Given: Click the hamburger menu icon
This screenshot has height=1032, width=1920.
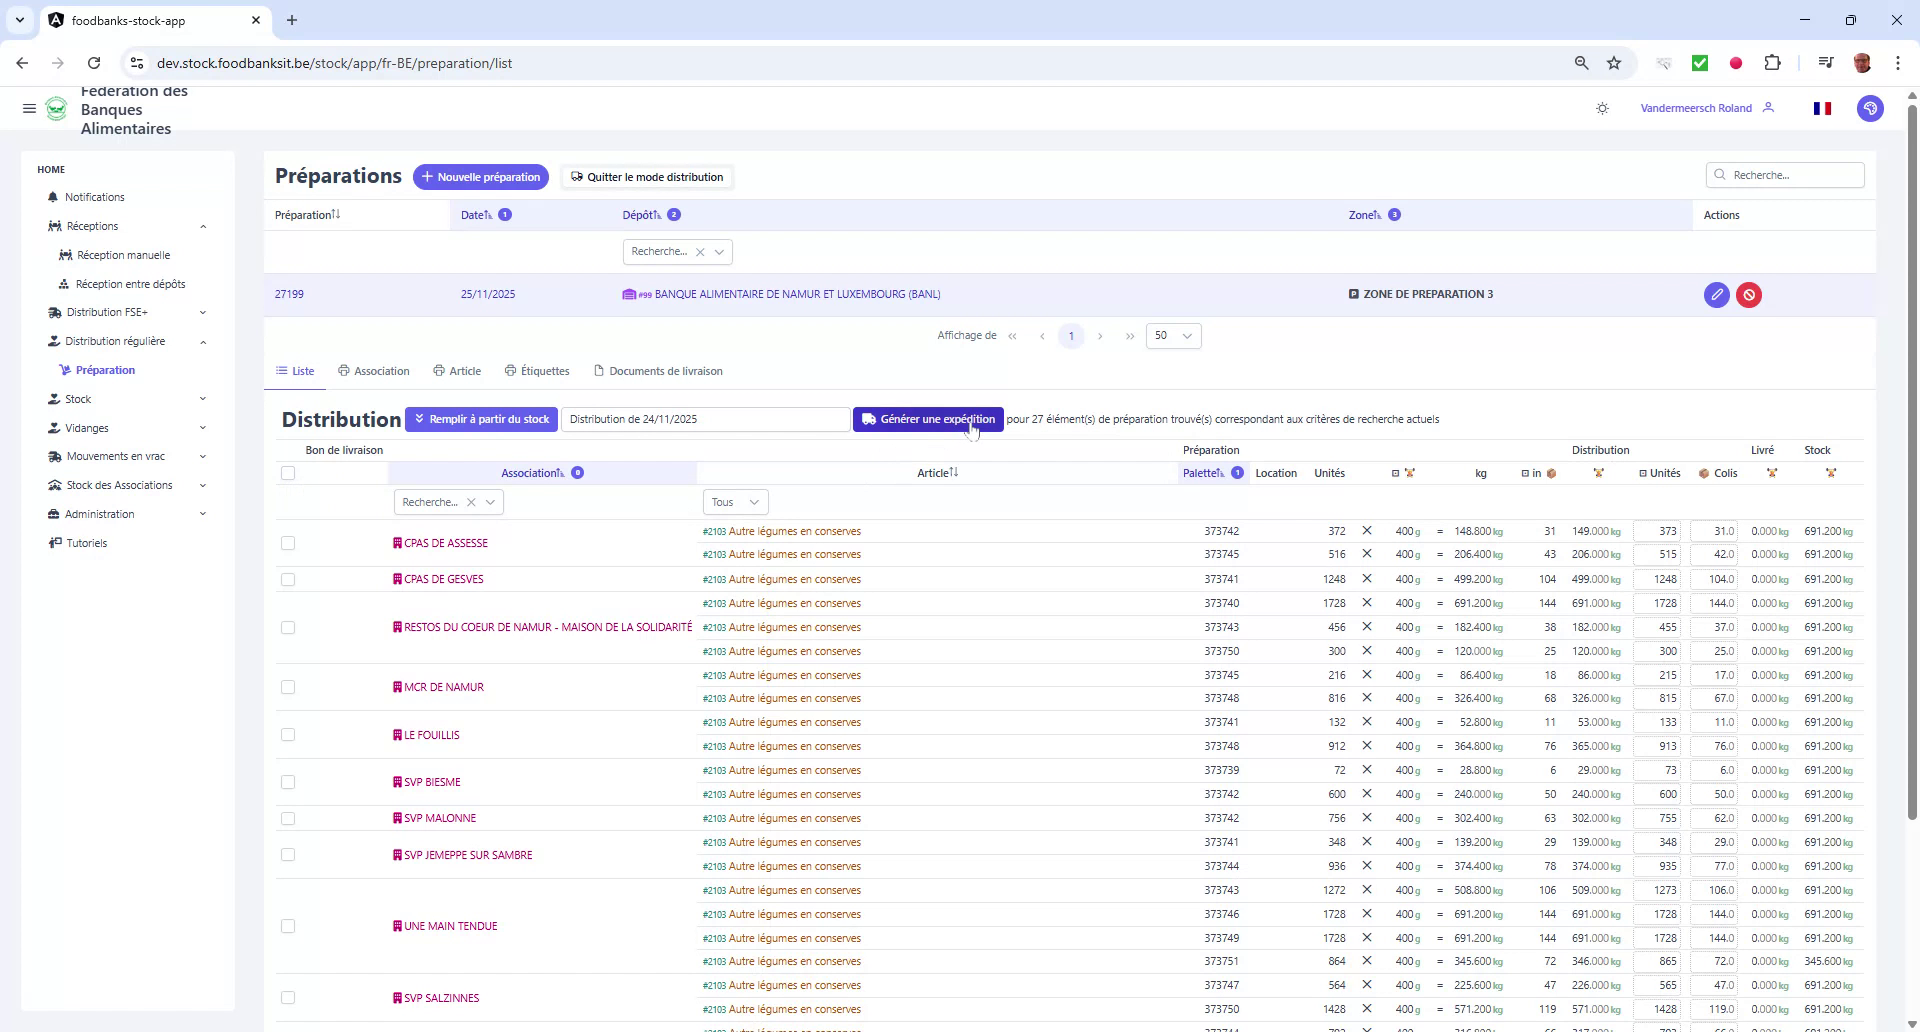Looking at the screenshot, I should point(29,108).
